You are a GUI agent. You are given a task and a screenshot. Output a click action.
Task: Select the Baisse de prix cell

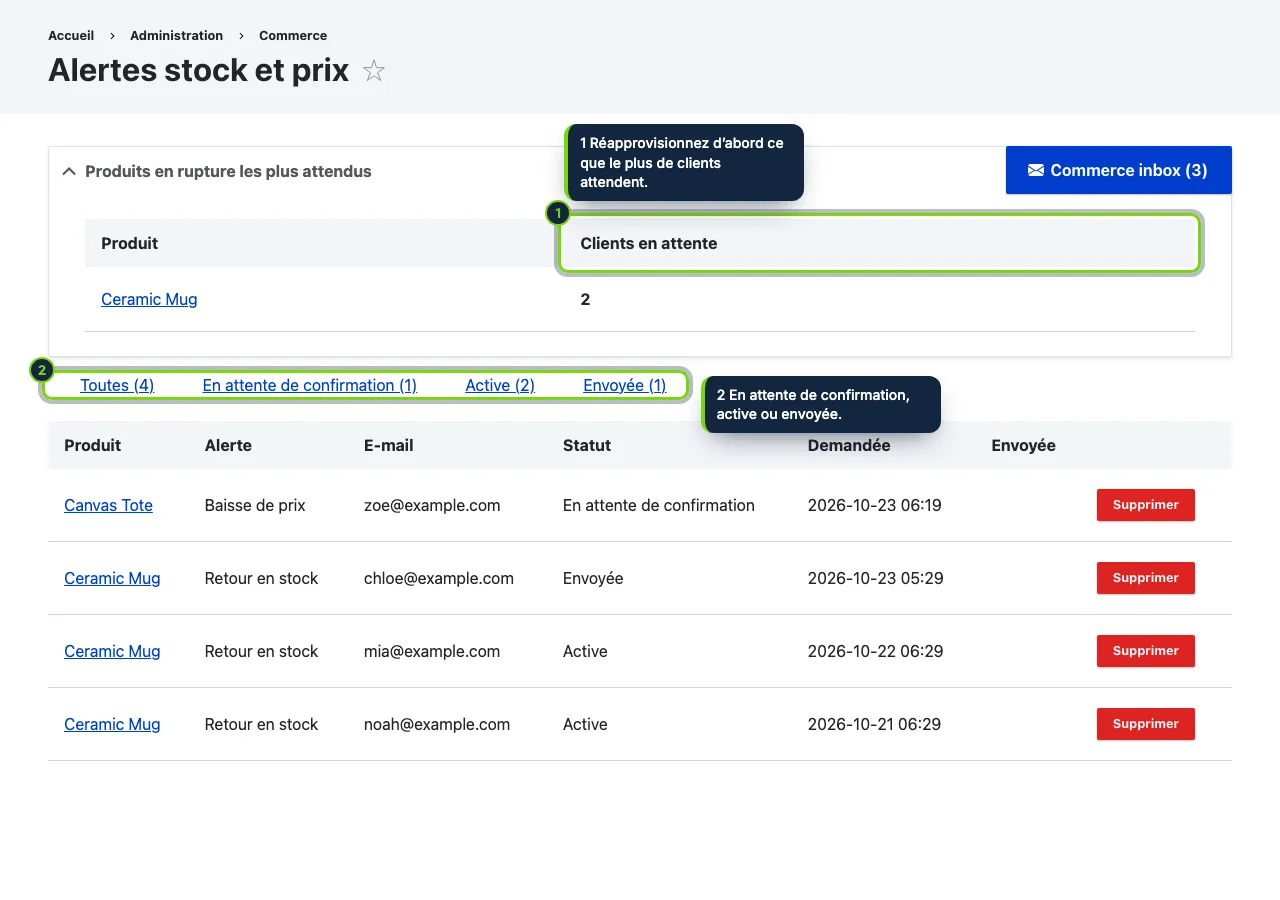tap(255, 505)
